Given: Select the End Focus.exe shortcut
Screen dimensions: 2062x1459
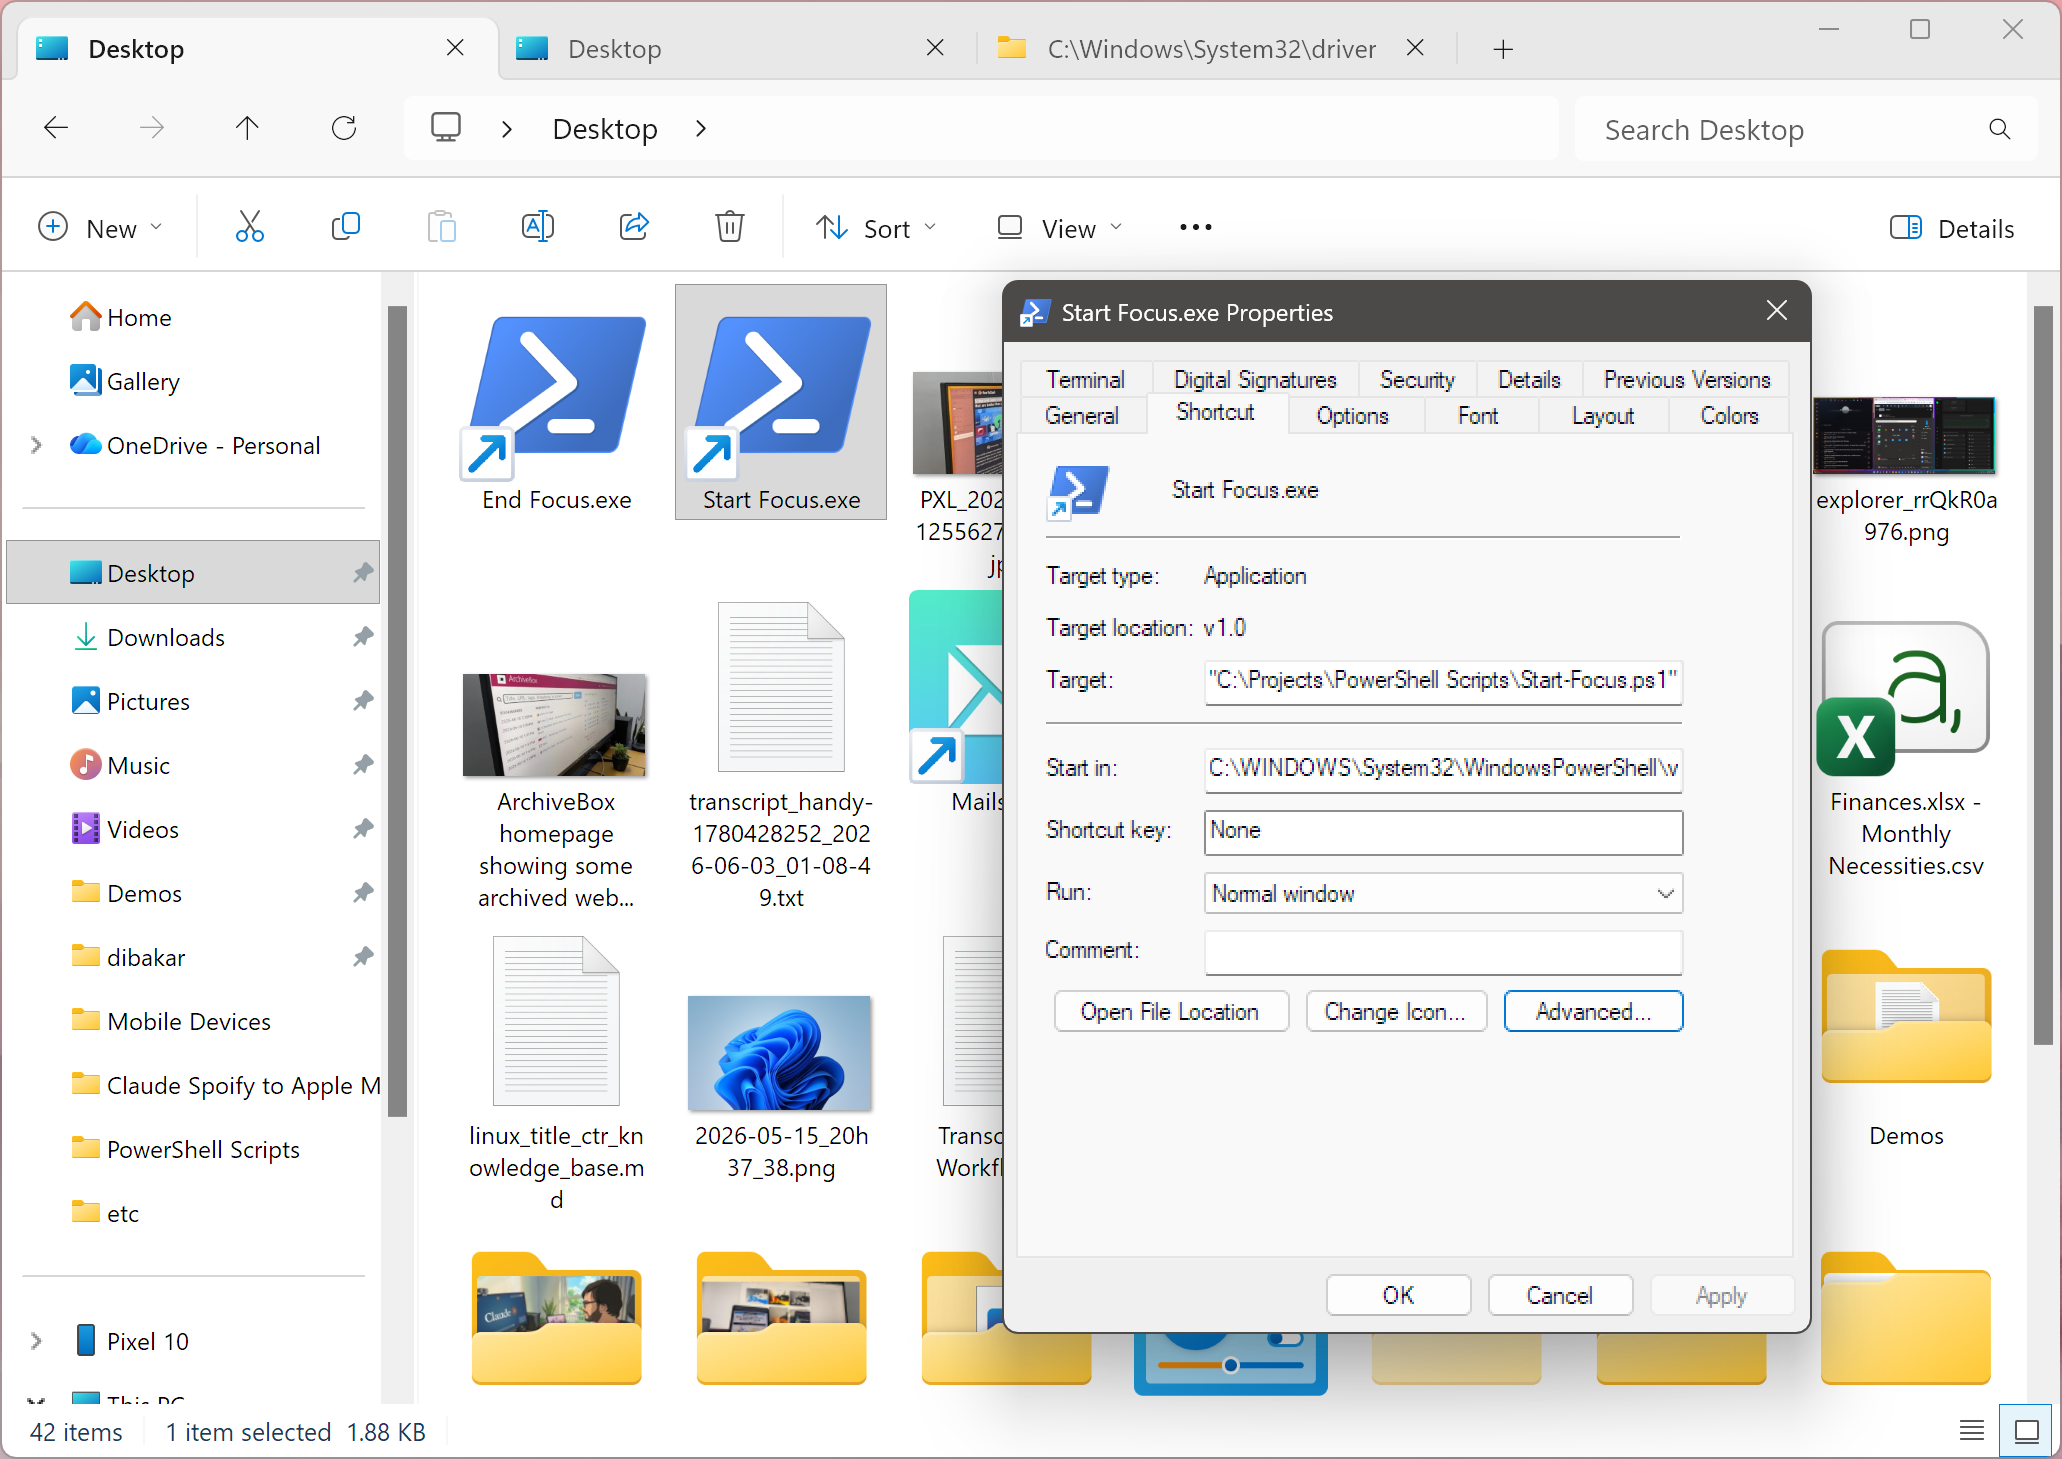Looking at the screenshot, I should pos(556,402).
